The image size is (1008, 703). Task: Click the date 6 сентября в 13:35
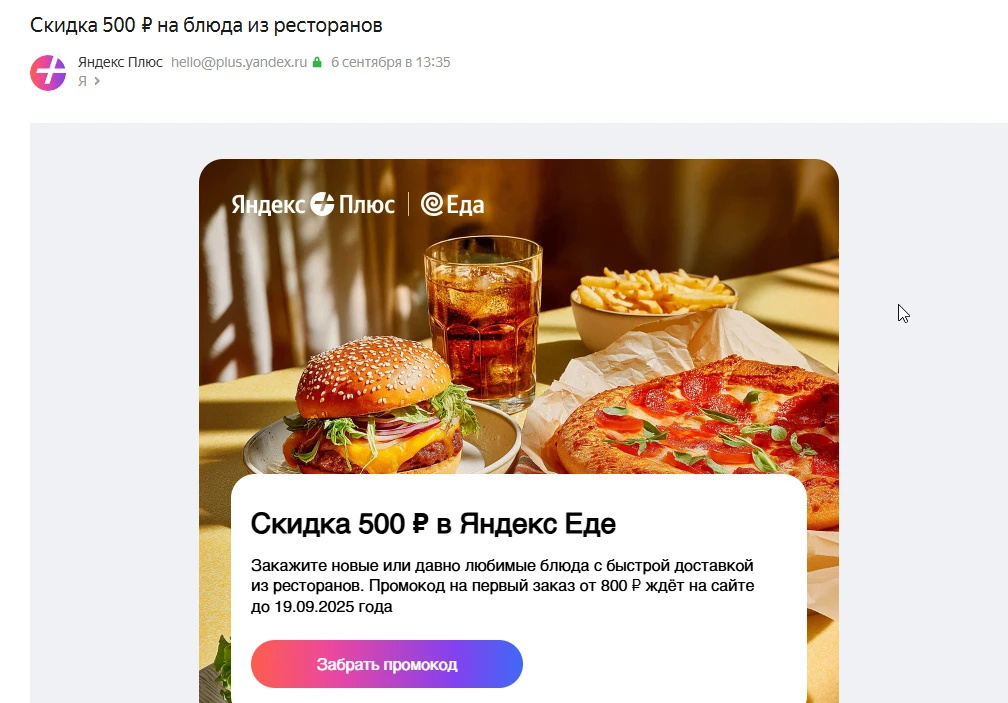coord(391,62)
